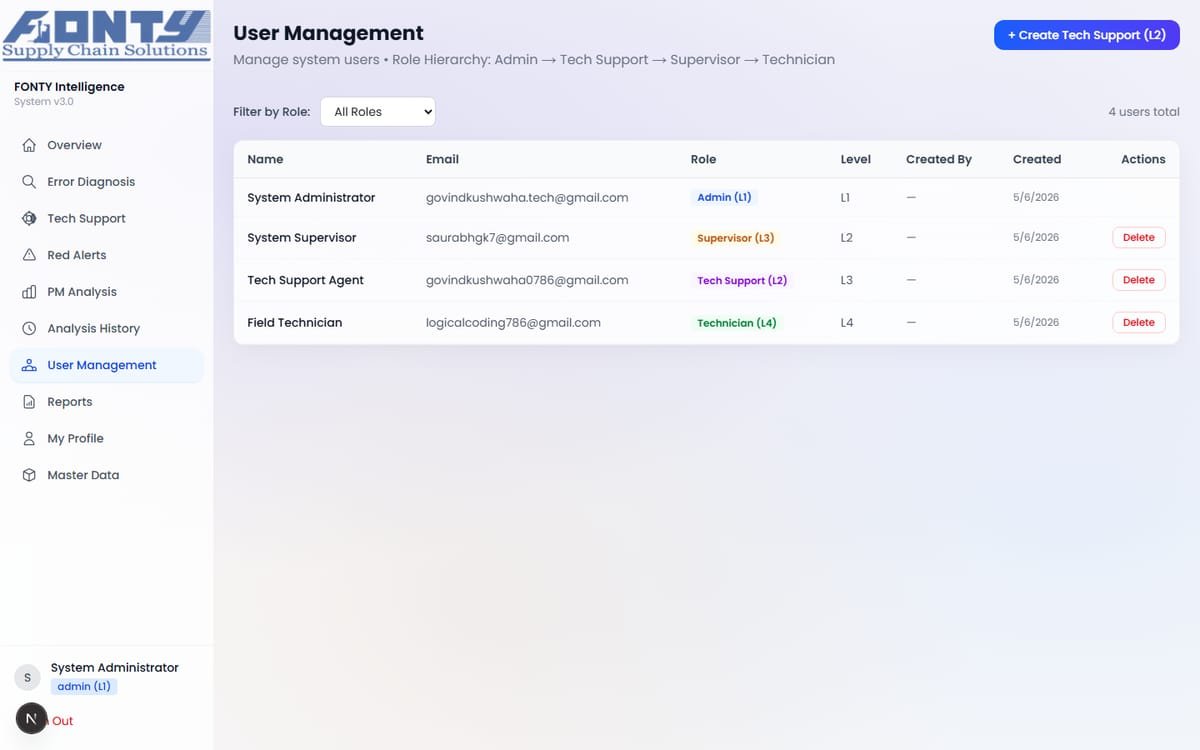Click the round N badge icon

pos(32,719)
